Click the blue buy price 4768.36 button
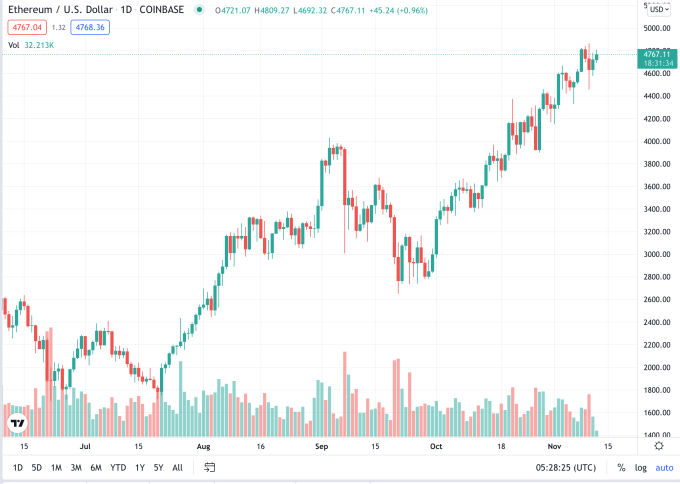 (90, 27)
